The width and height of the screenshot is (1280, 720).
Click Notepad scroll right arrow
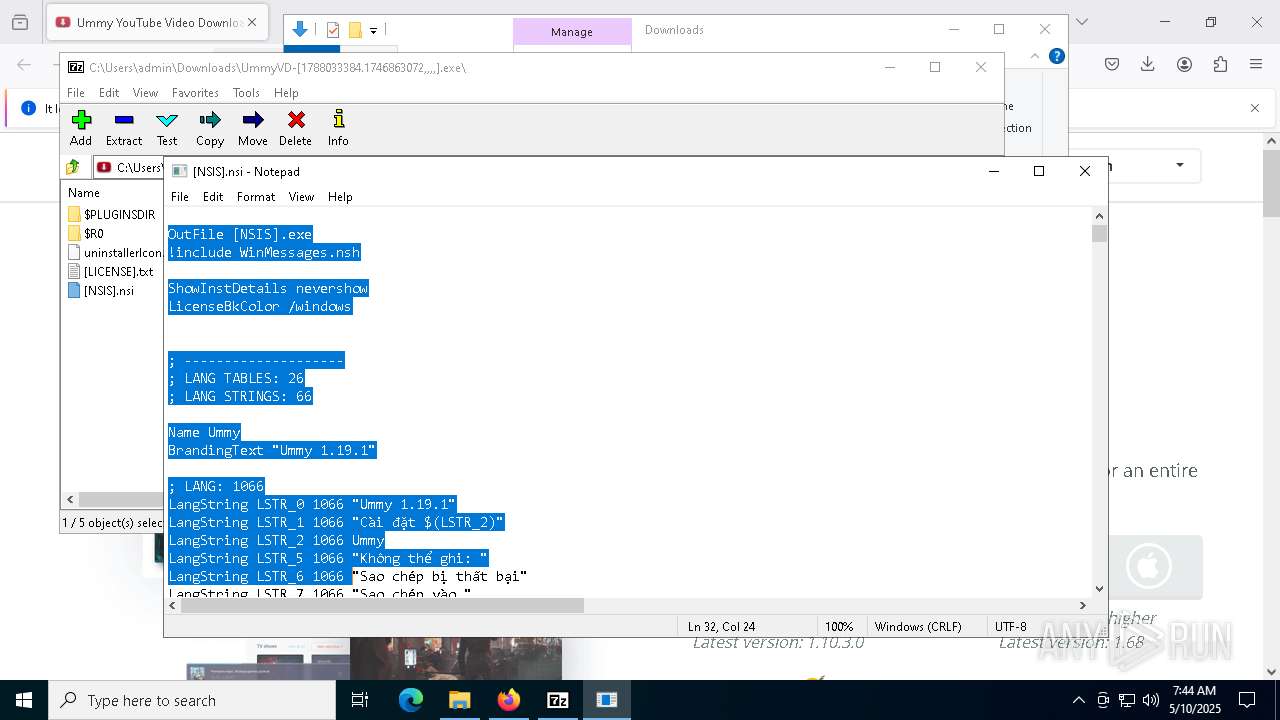pos(1082,605)
